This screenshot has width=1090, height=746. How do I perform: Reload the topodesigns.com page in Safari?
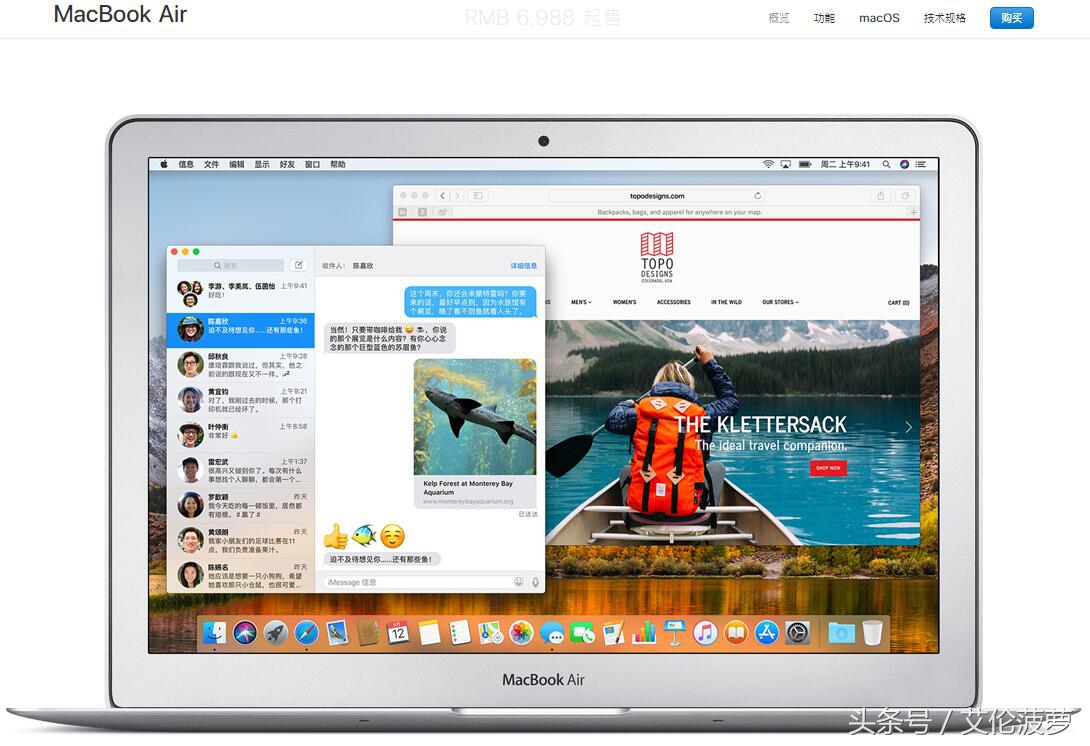[757, 196]
